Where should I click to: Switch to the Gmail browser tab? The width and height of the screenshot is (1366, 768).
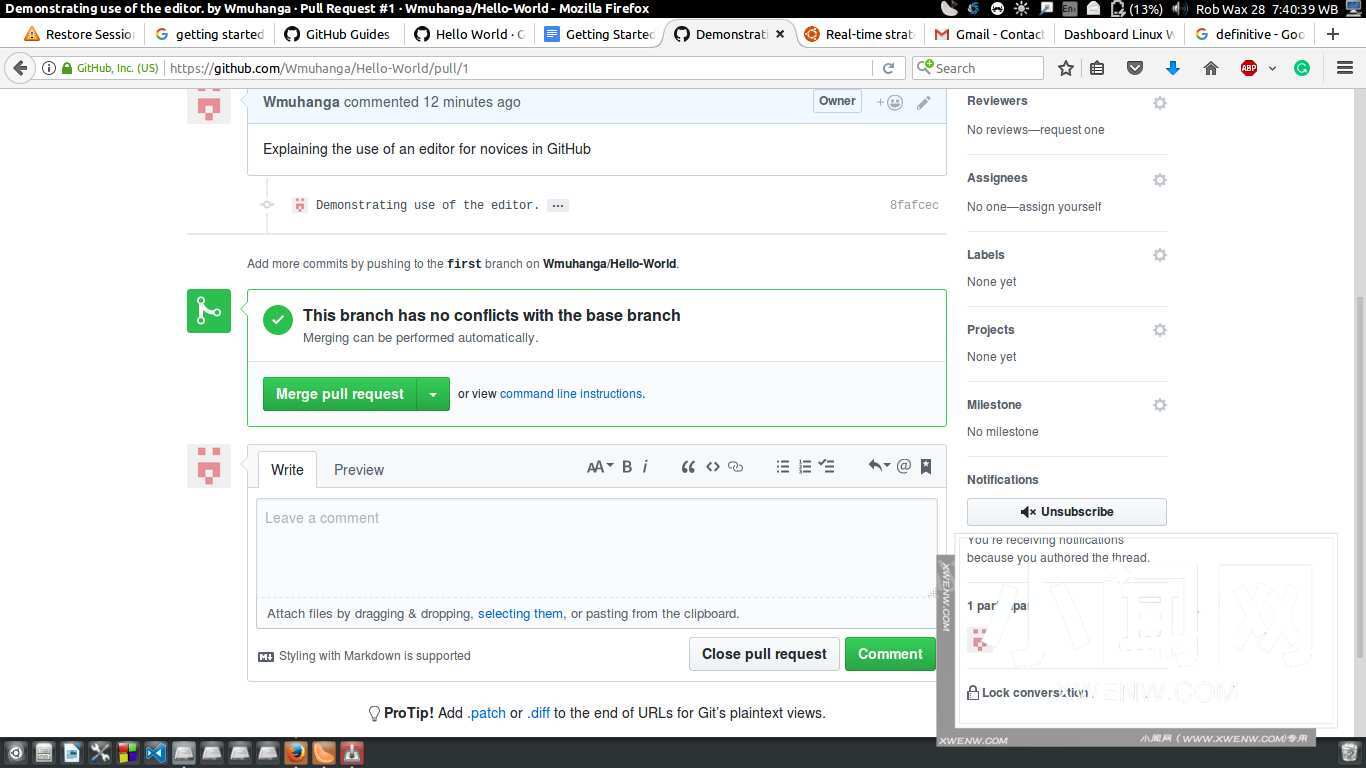coord(988,34)
